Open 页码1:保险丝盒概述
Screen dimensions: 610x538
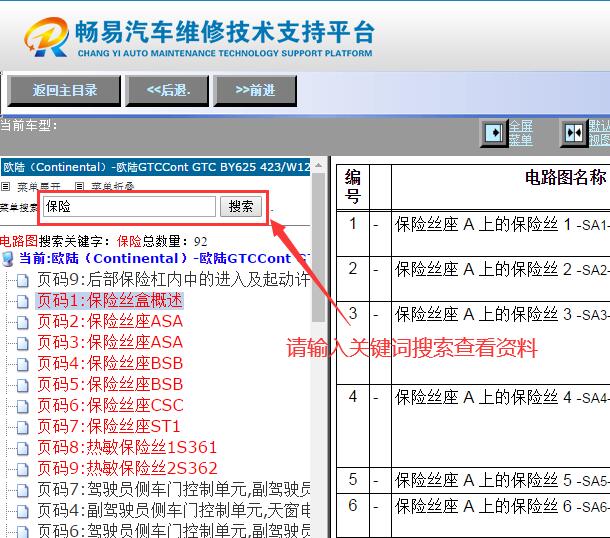point(110,300)
